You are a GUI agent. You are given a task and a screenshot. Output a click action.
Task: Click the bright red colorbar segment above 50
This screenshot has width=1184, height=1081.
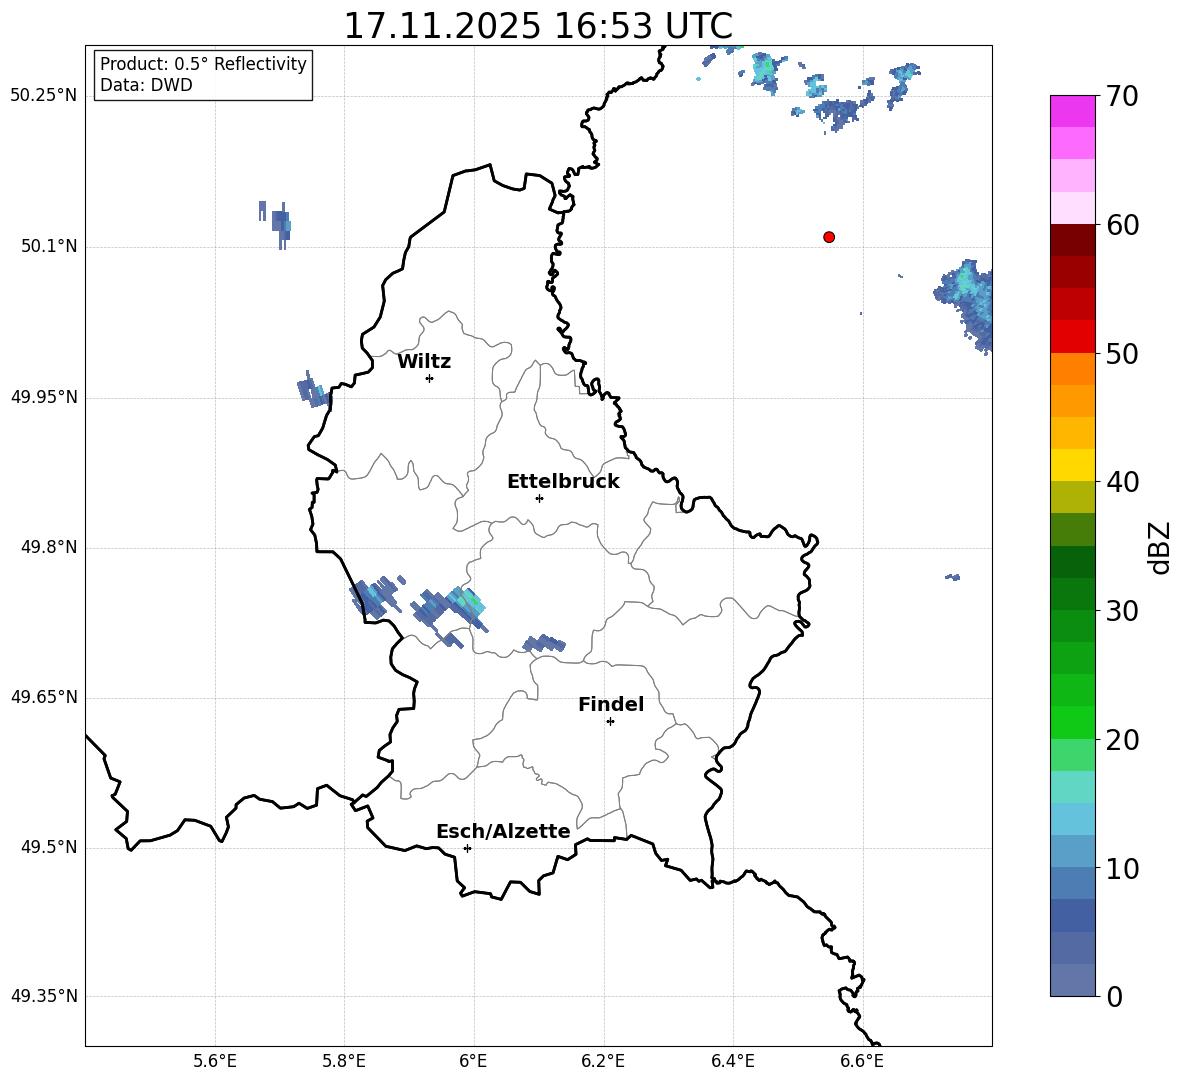click(1072, 337)
